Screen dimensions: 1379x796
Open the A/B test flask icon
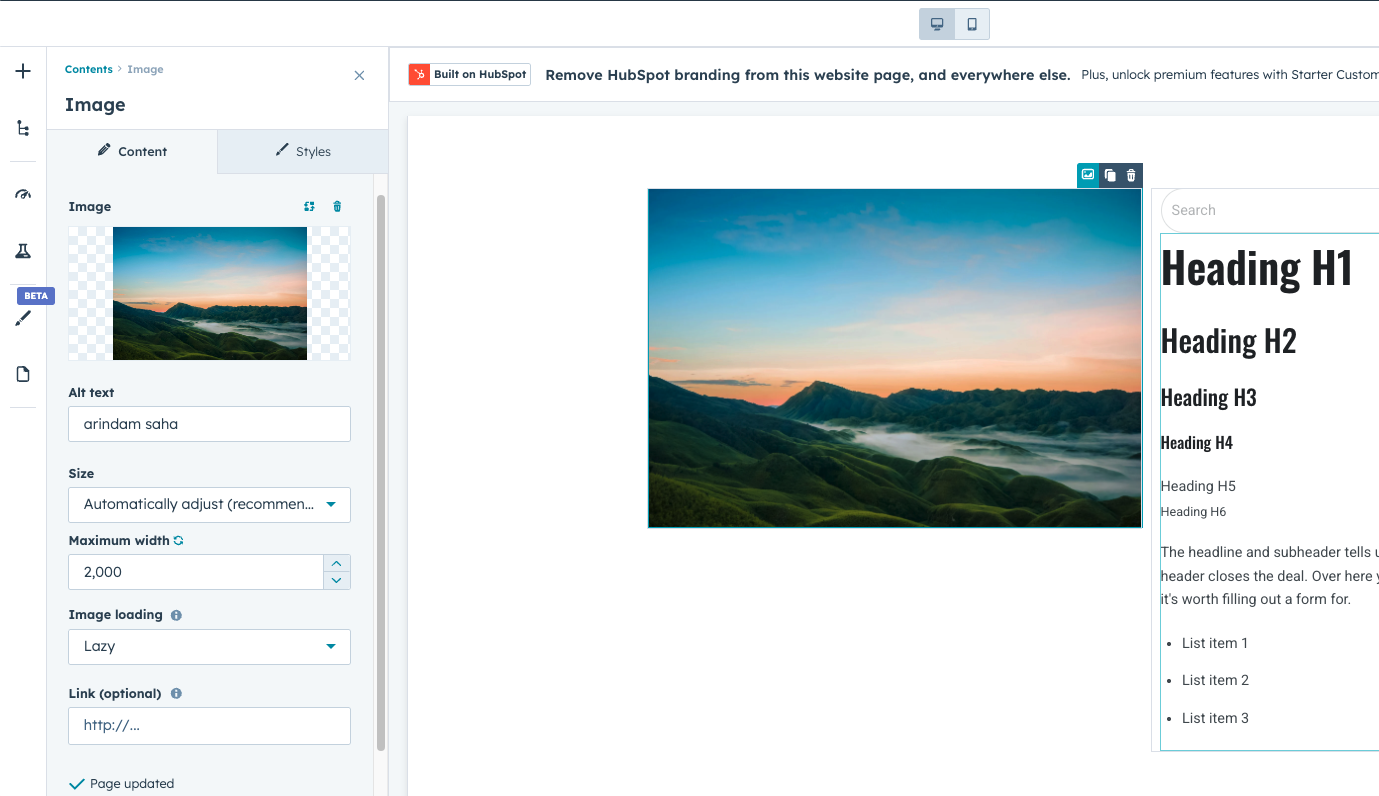point(23,251)
